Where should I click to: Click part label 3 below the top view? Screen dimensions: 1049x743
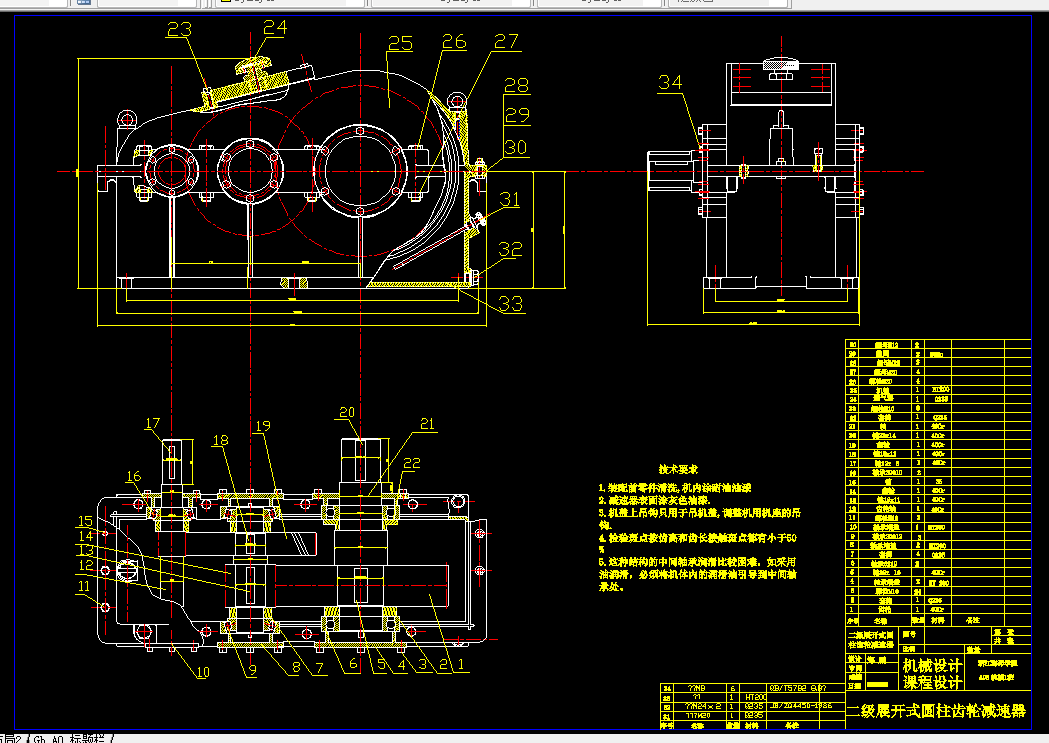[423, 664]
